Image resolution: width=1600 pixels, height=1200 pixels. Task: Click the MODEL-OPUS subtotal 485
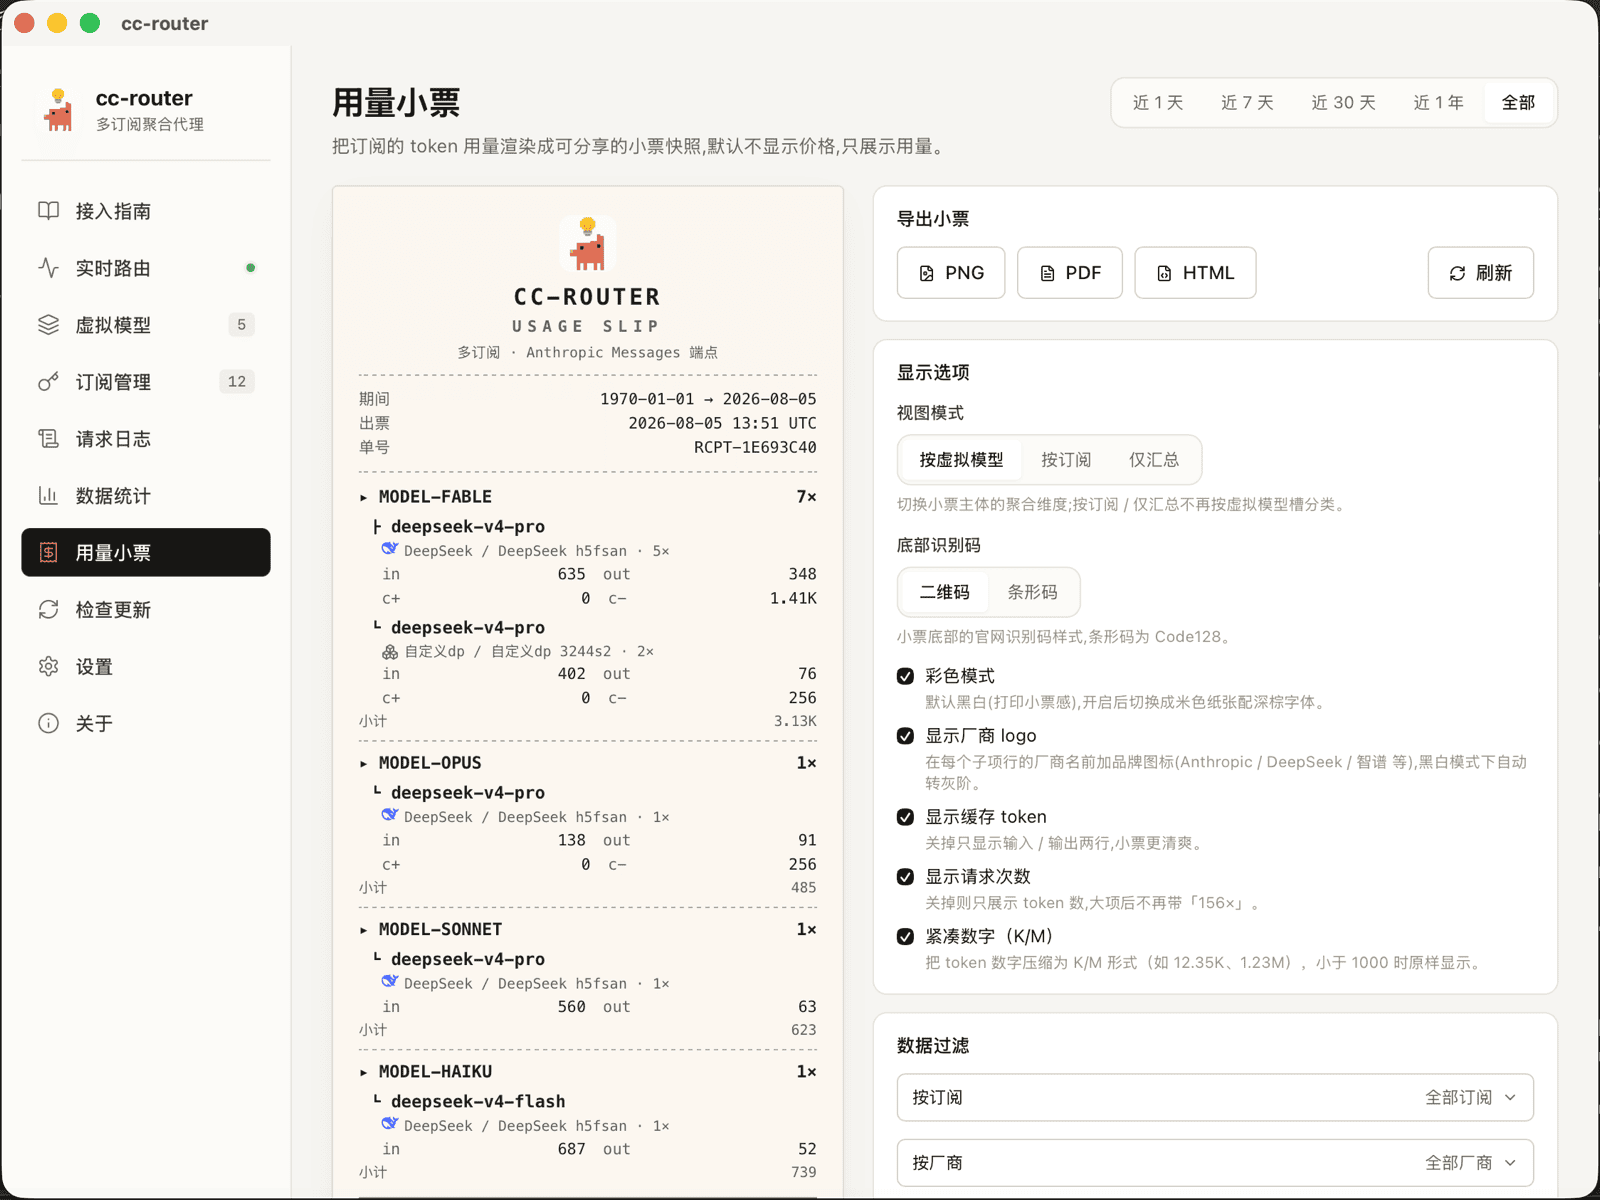click(803, 888)
